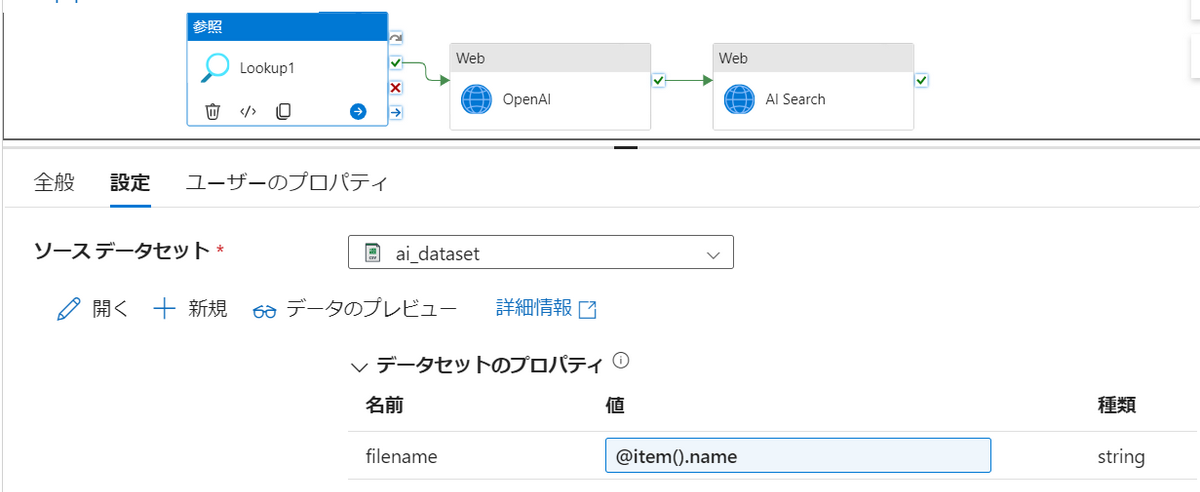The height and width of the screenshot is (492, 1200).
Task: Click Lookup1 skipped curved-arrow output
Action: [395, 37]
